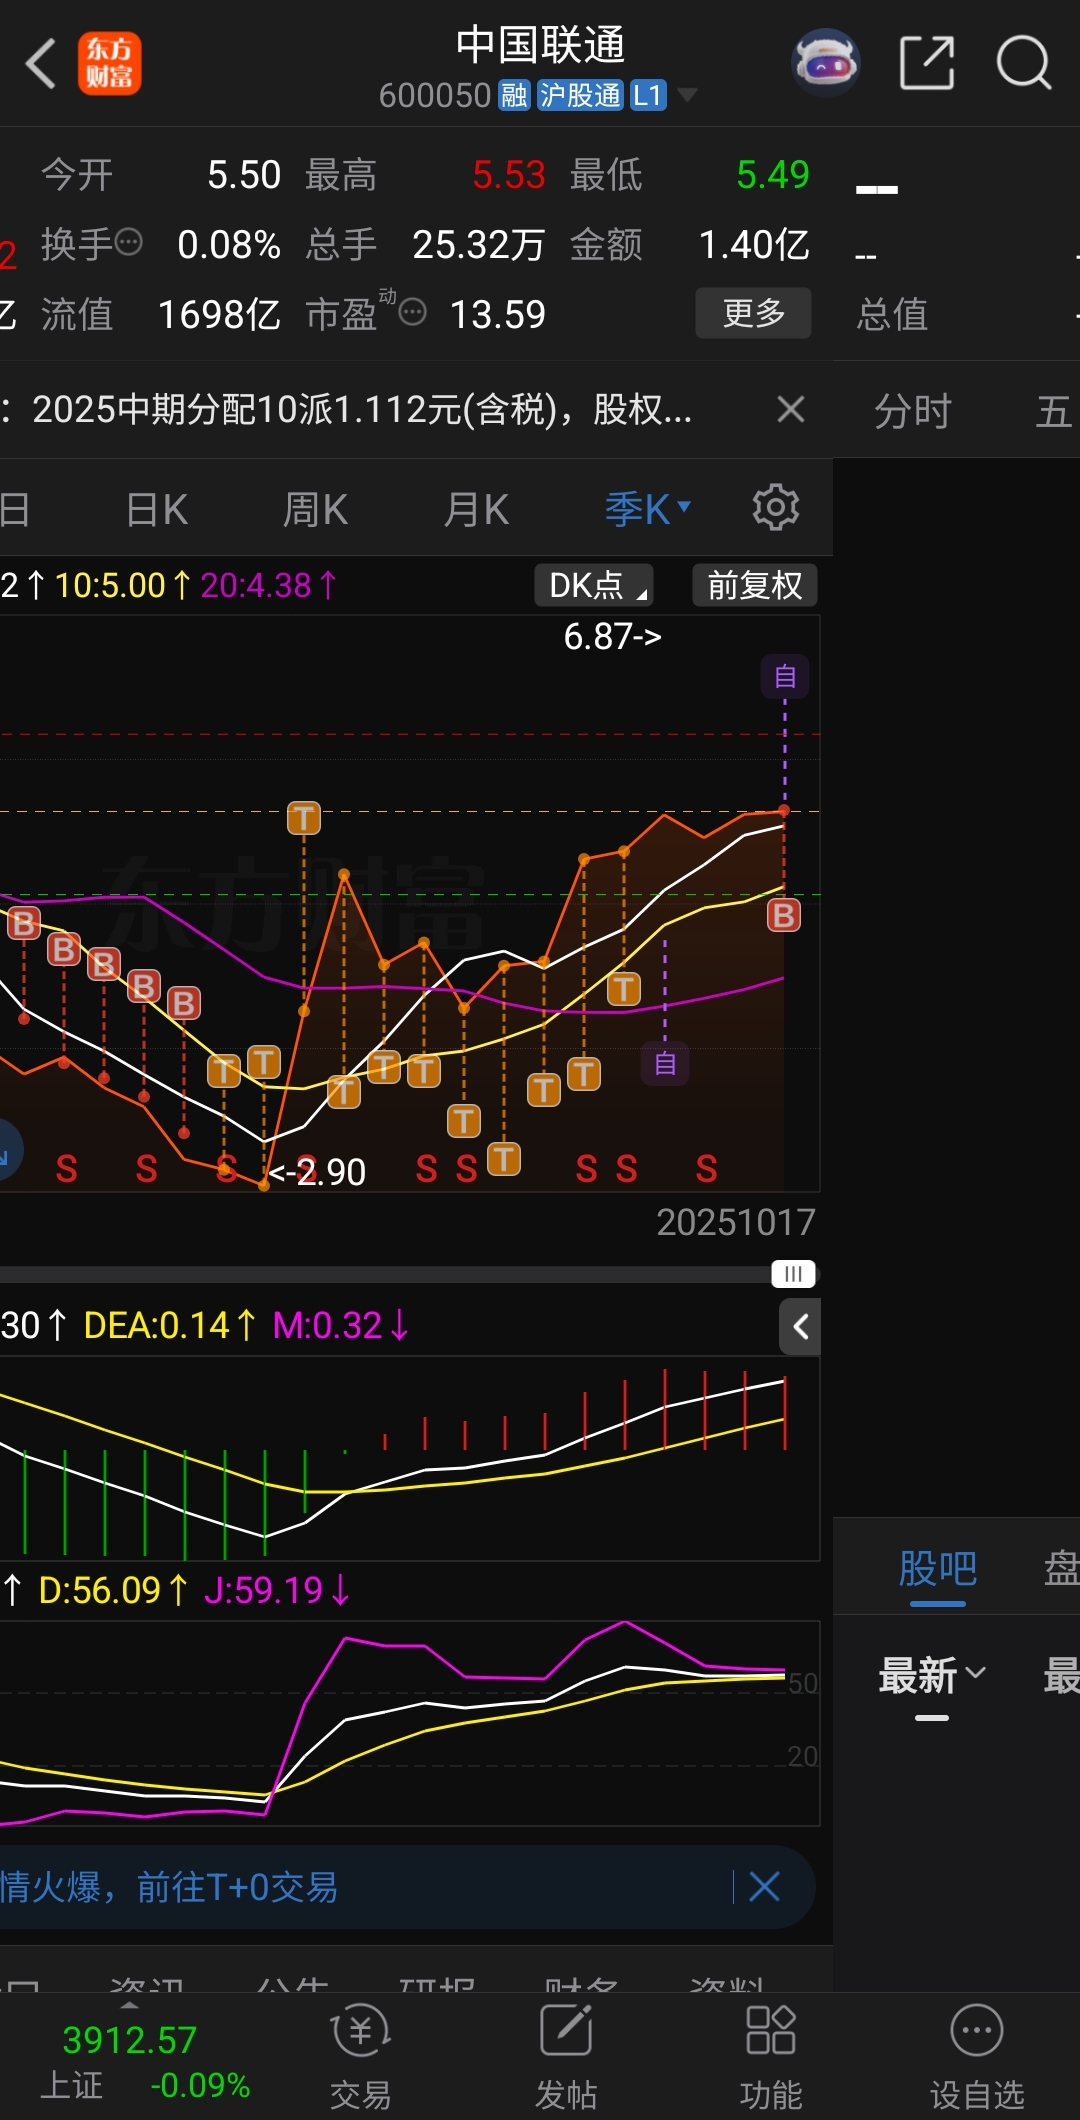Go back with the left arrow
1080x2120 pixels.
tap(42, 63)
